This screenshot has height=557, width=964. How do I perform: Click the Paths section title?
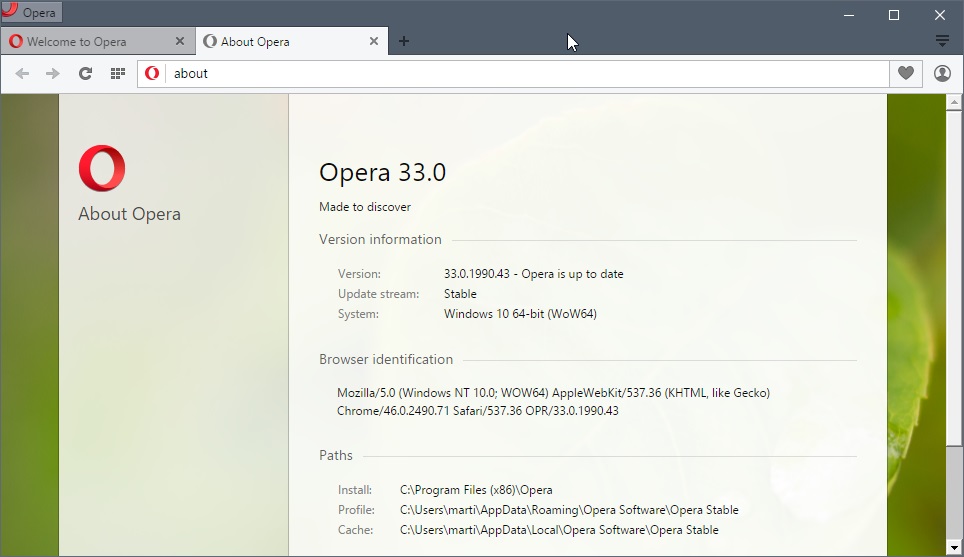[336, 455]
